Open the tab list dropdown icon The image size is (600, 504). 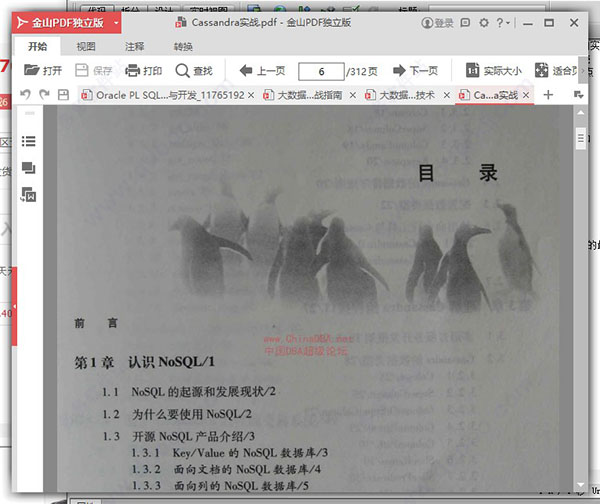tap(578, 95)
